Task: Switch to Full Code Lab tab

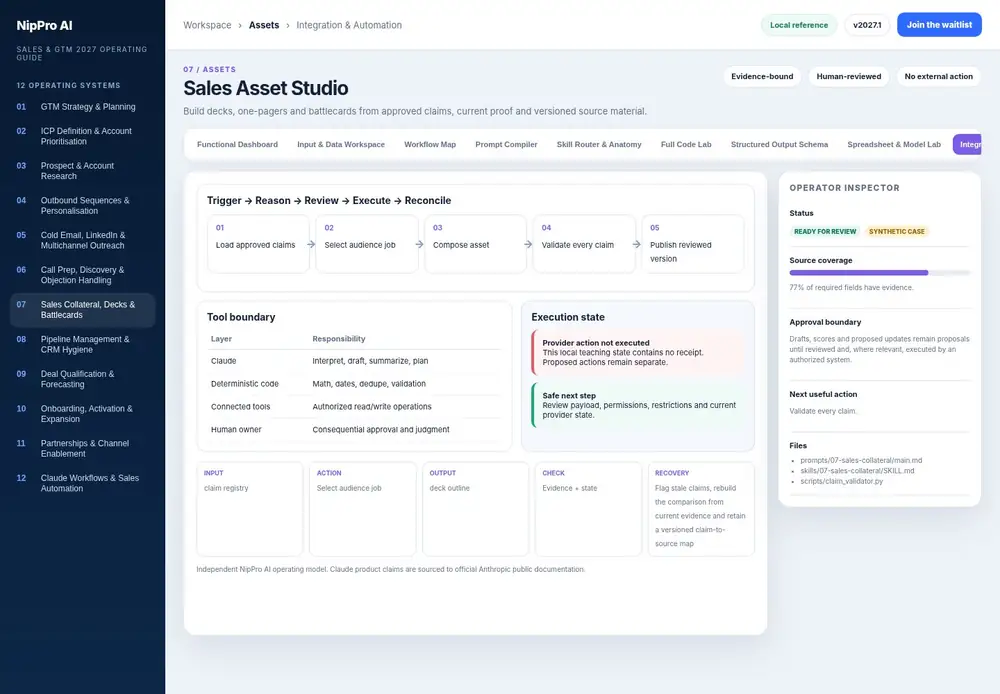Action: click(x=686, y=144)
